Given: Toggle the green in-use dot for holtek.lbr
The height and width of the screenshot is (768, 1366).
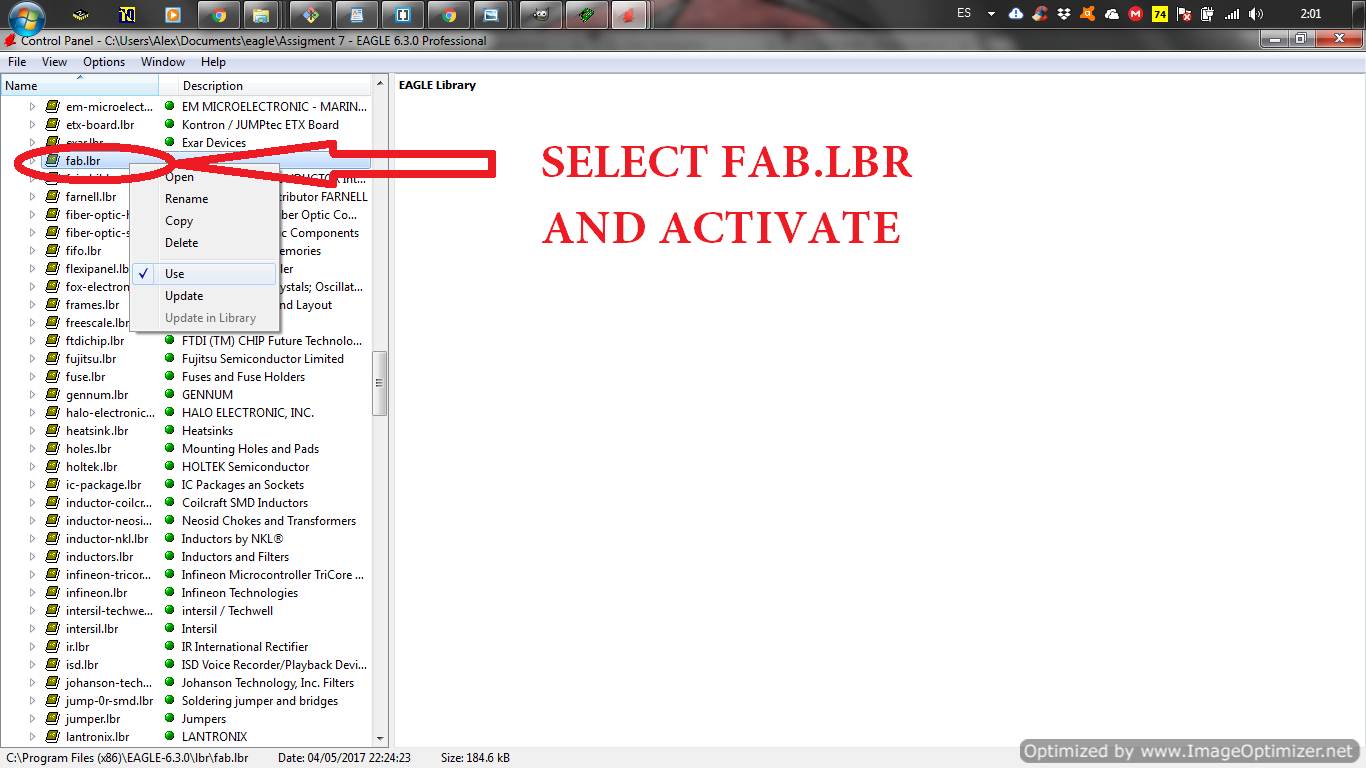Looking at the screenshot, I should click(x=170, y=466).
